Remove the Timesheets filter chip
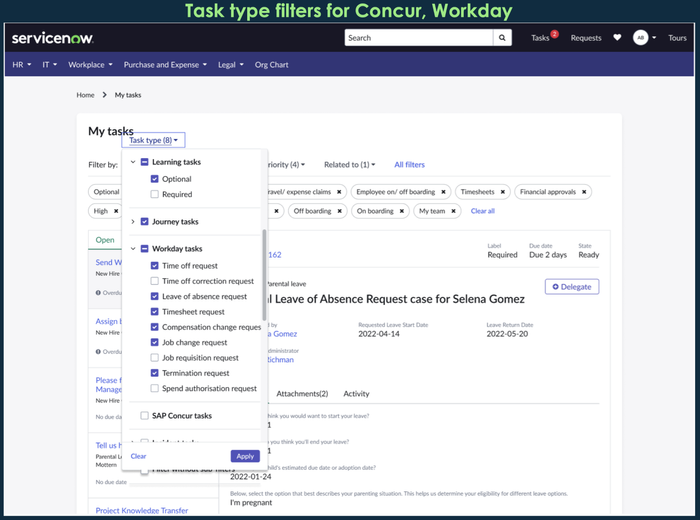This screenshot has height=520, width=700. (503, 192)
